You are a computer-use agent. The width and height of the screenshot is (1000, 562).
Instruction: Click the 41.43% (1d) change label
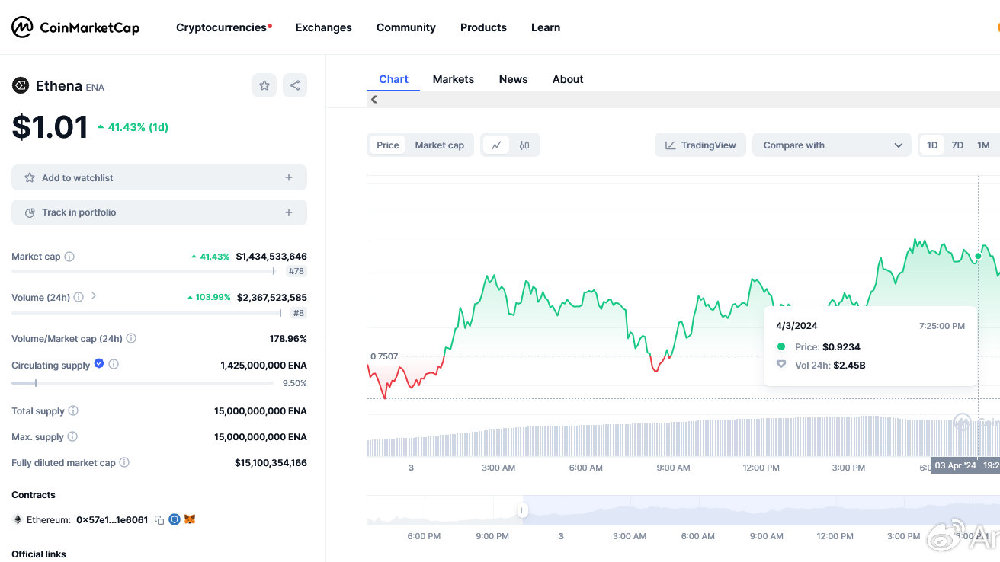133,127
